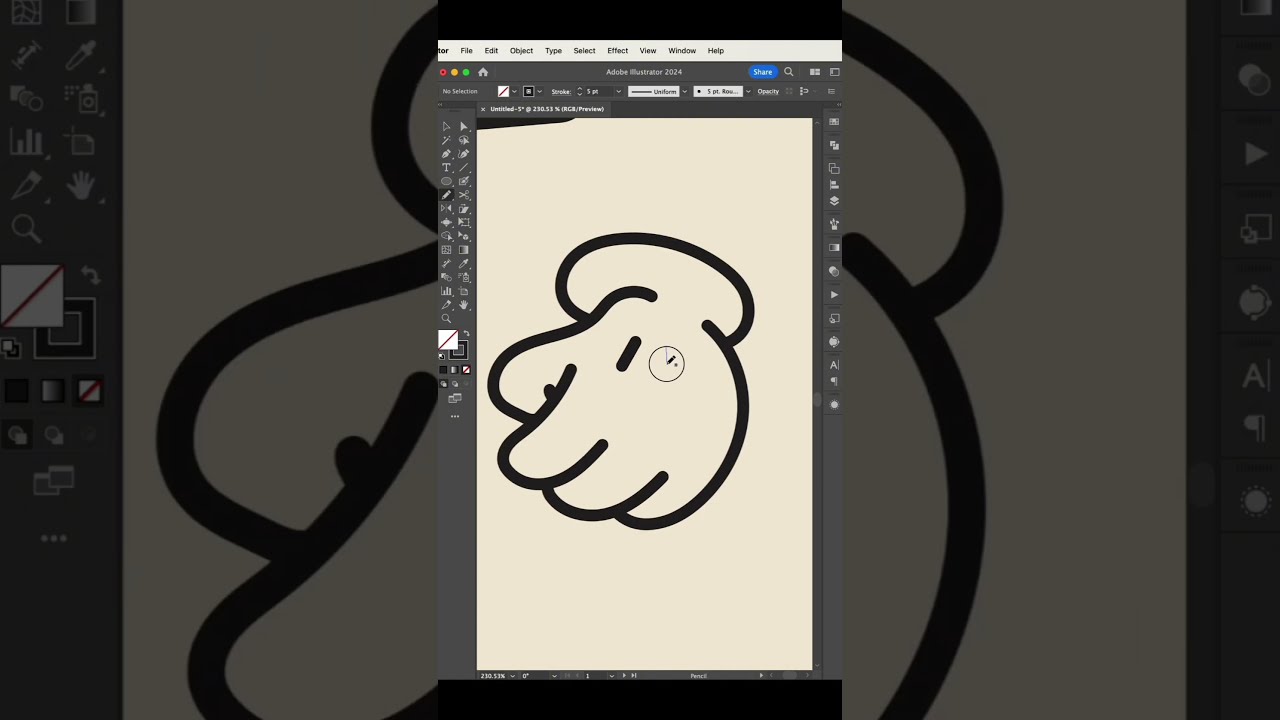This screenshot has width=1280, height=720.
Task: Click the Change Screen Mode icon
Action: [455, 399]
